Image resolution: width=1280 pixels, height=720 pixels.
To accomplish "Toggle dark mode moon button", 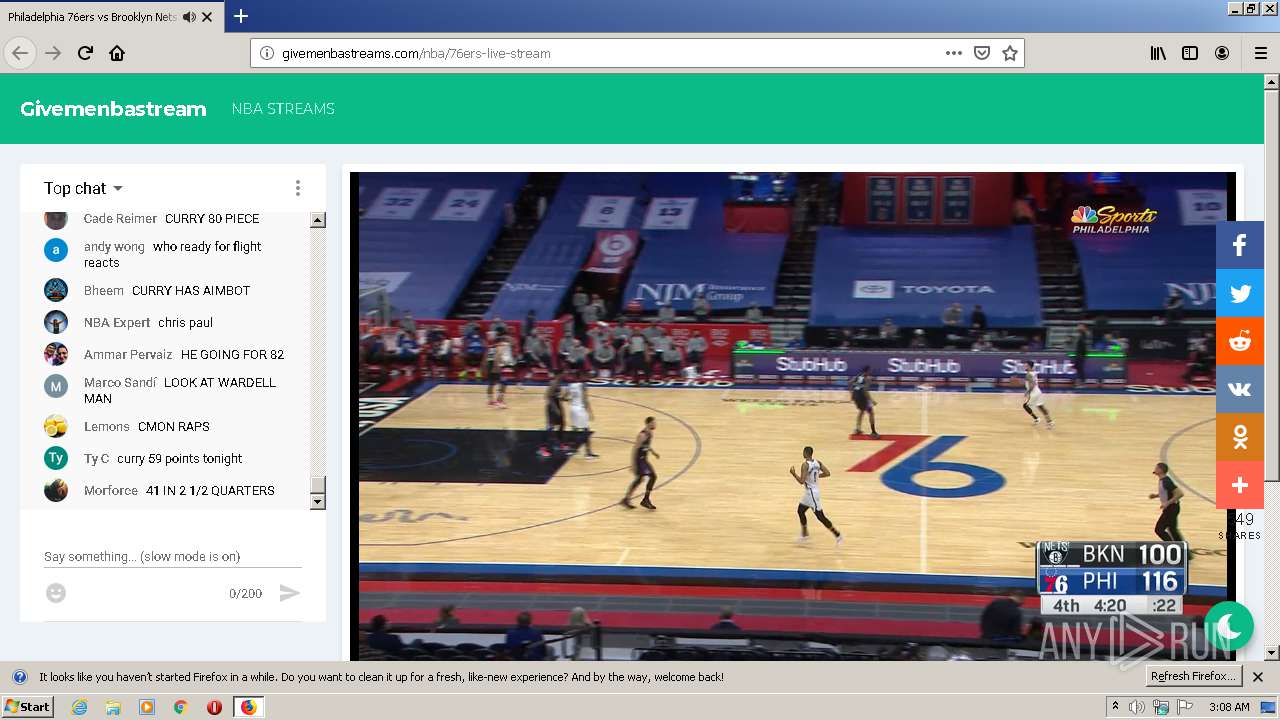I will (x=1229, y=626).
